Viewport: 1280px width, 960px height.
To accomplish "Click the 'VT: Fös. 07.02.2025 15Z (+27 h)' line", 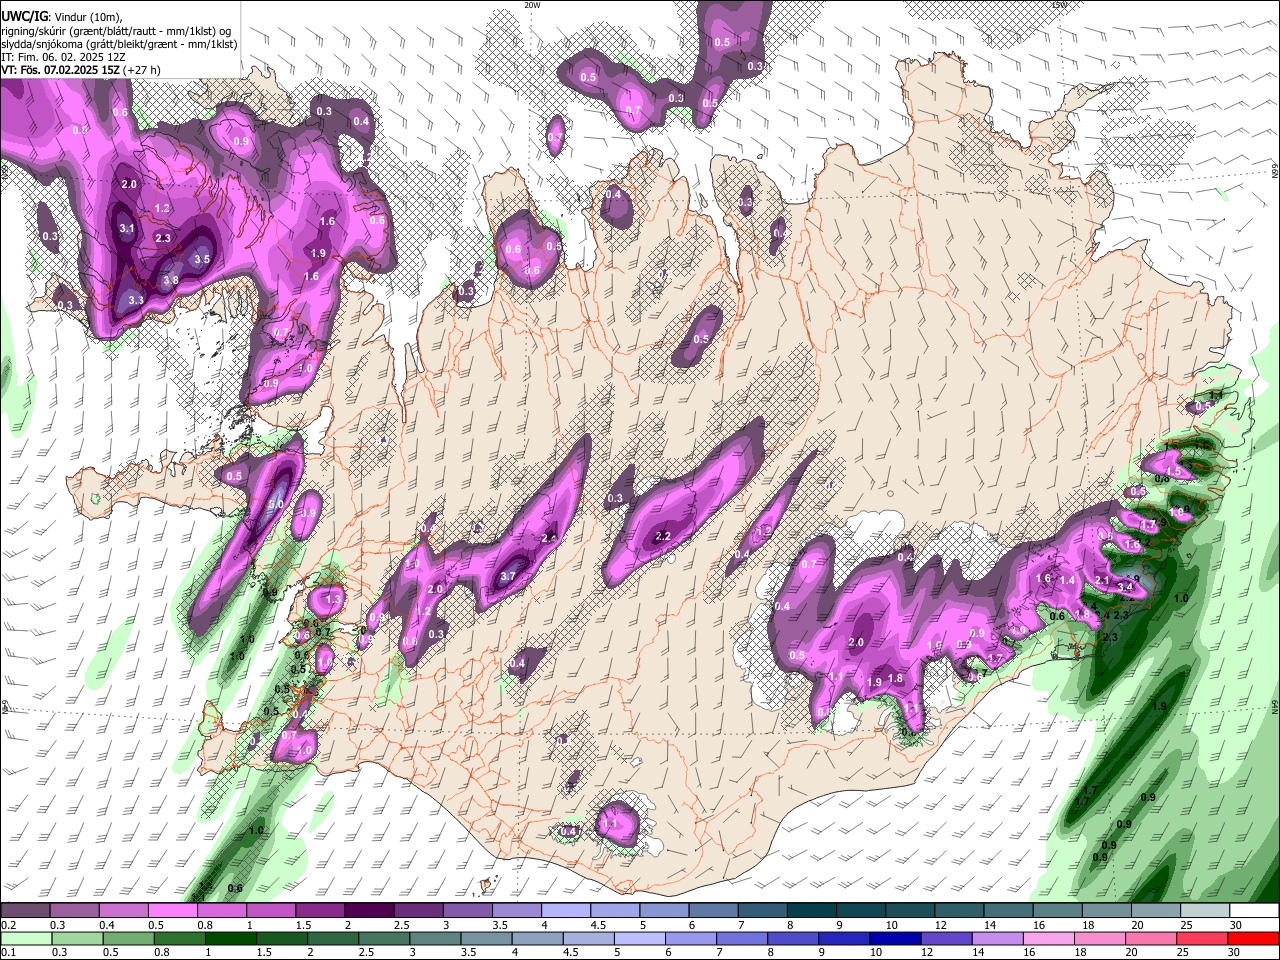I will pos(82,70).
